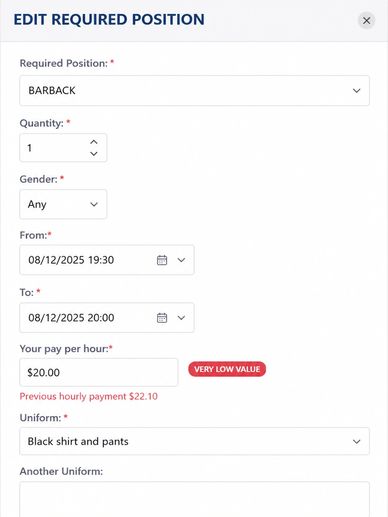Click the Another Uniform text area
The image size is (388, 517).
(194, 499)
